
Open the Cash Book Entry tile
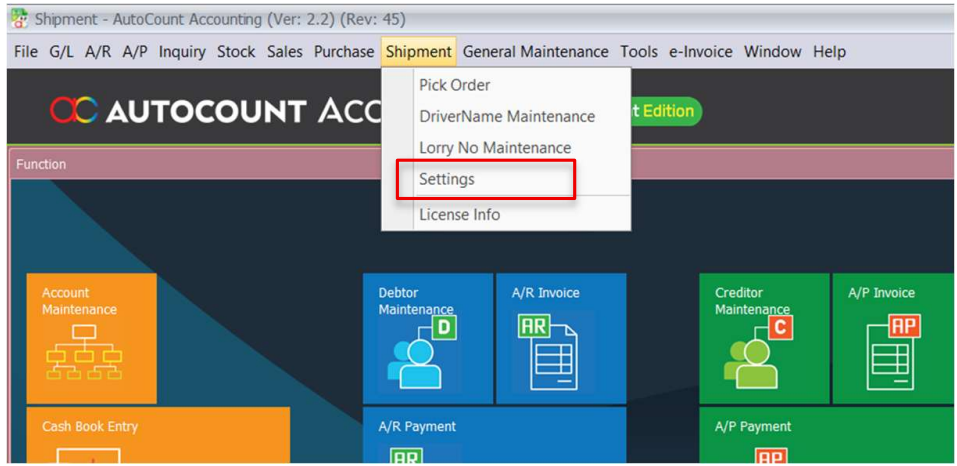pos(158,435)
